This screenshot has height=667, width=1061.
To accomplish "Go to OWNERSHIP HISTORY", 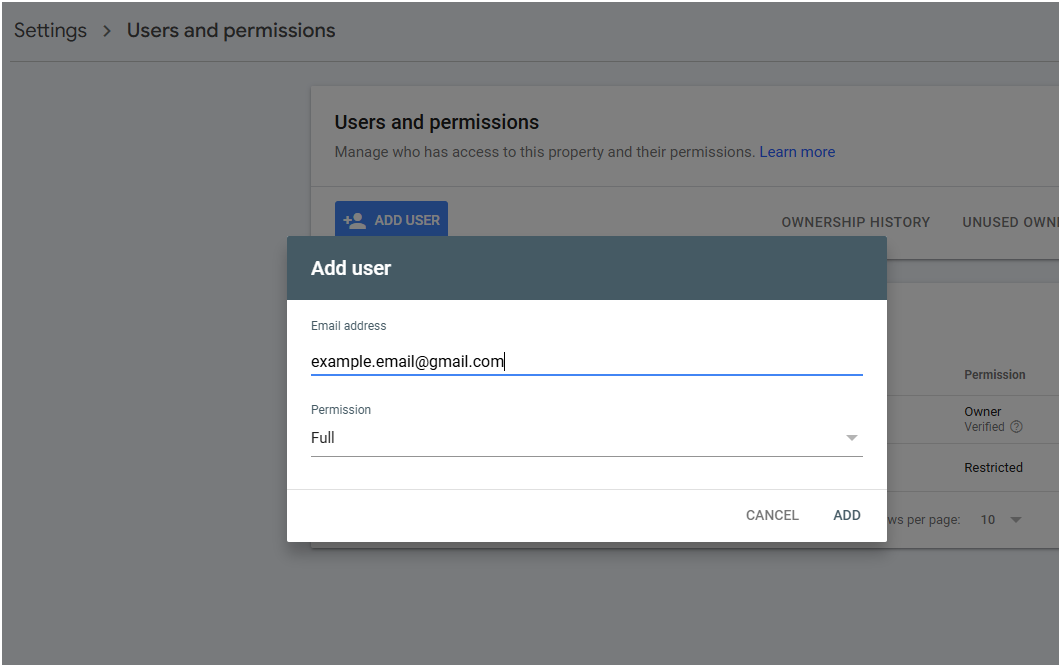I will coord(855,222).
